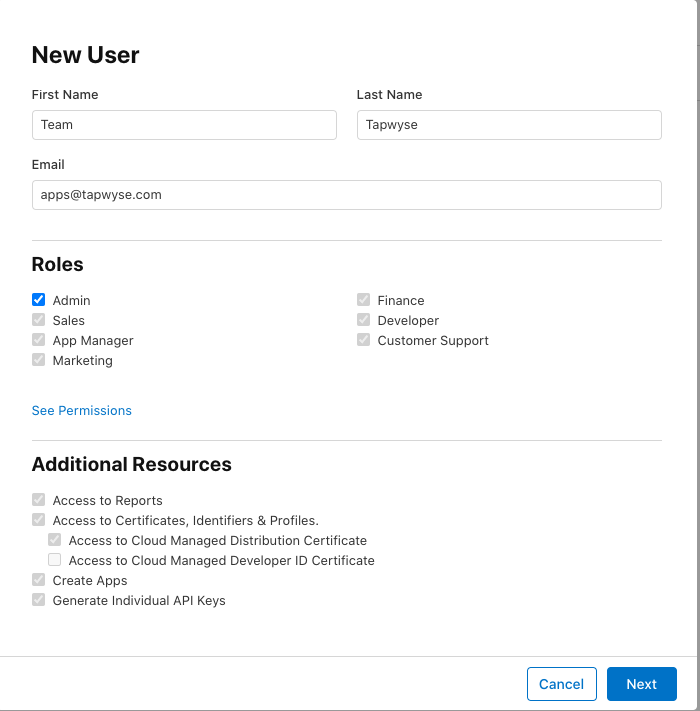The width and height of the screenshot is (700, 711).
Task: Toggle the Finance role checkbox
Action: (x=364, y=300)
